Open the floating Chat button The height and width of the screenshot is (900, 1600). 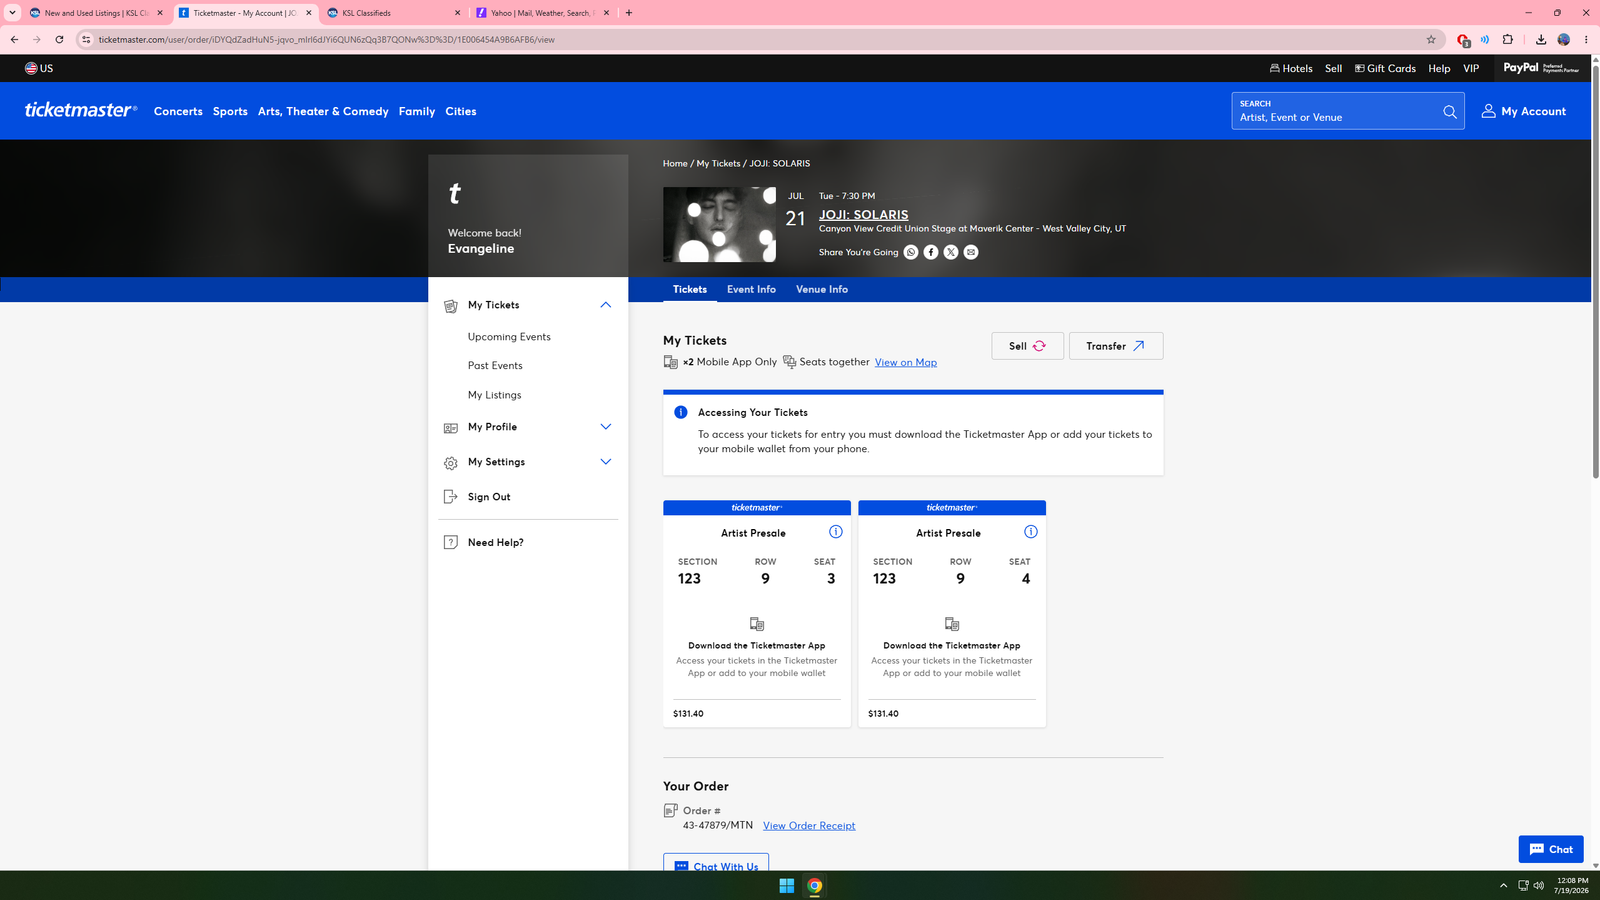pyautogui.click(x=1551, y=849)
